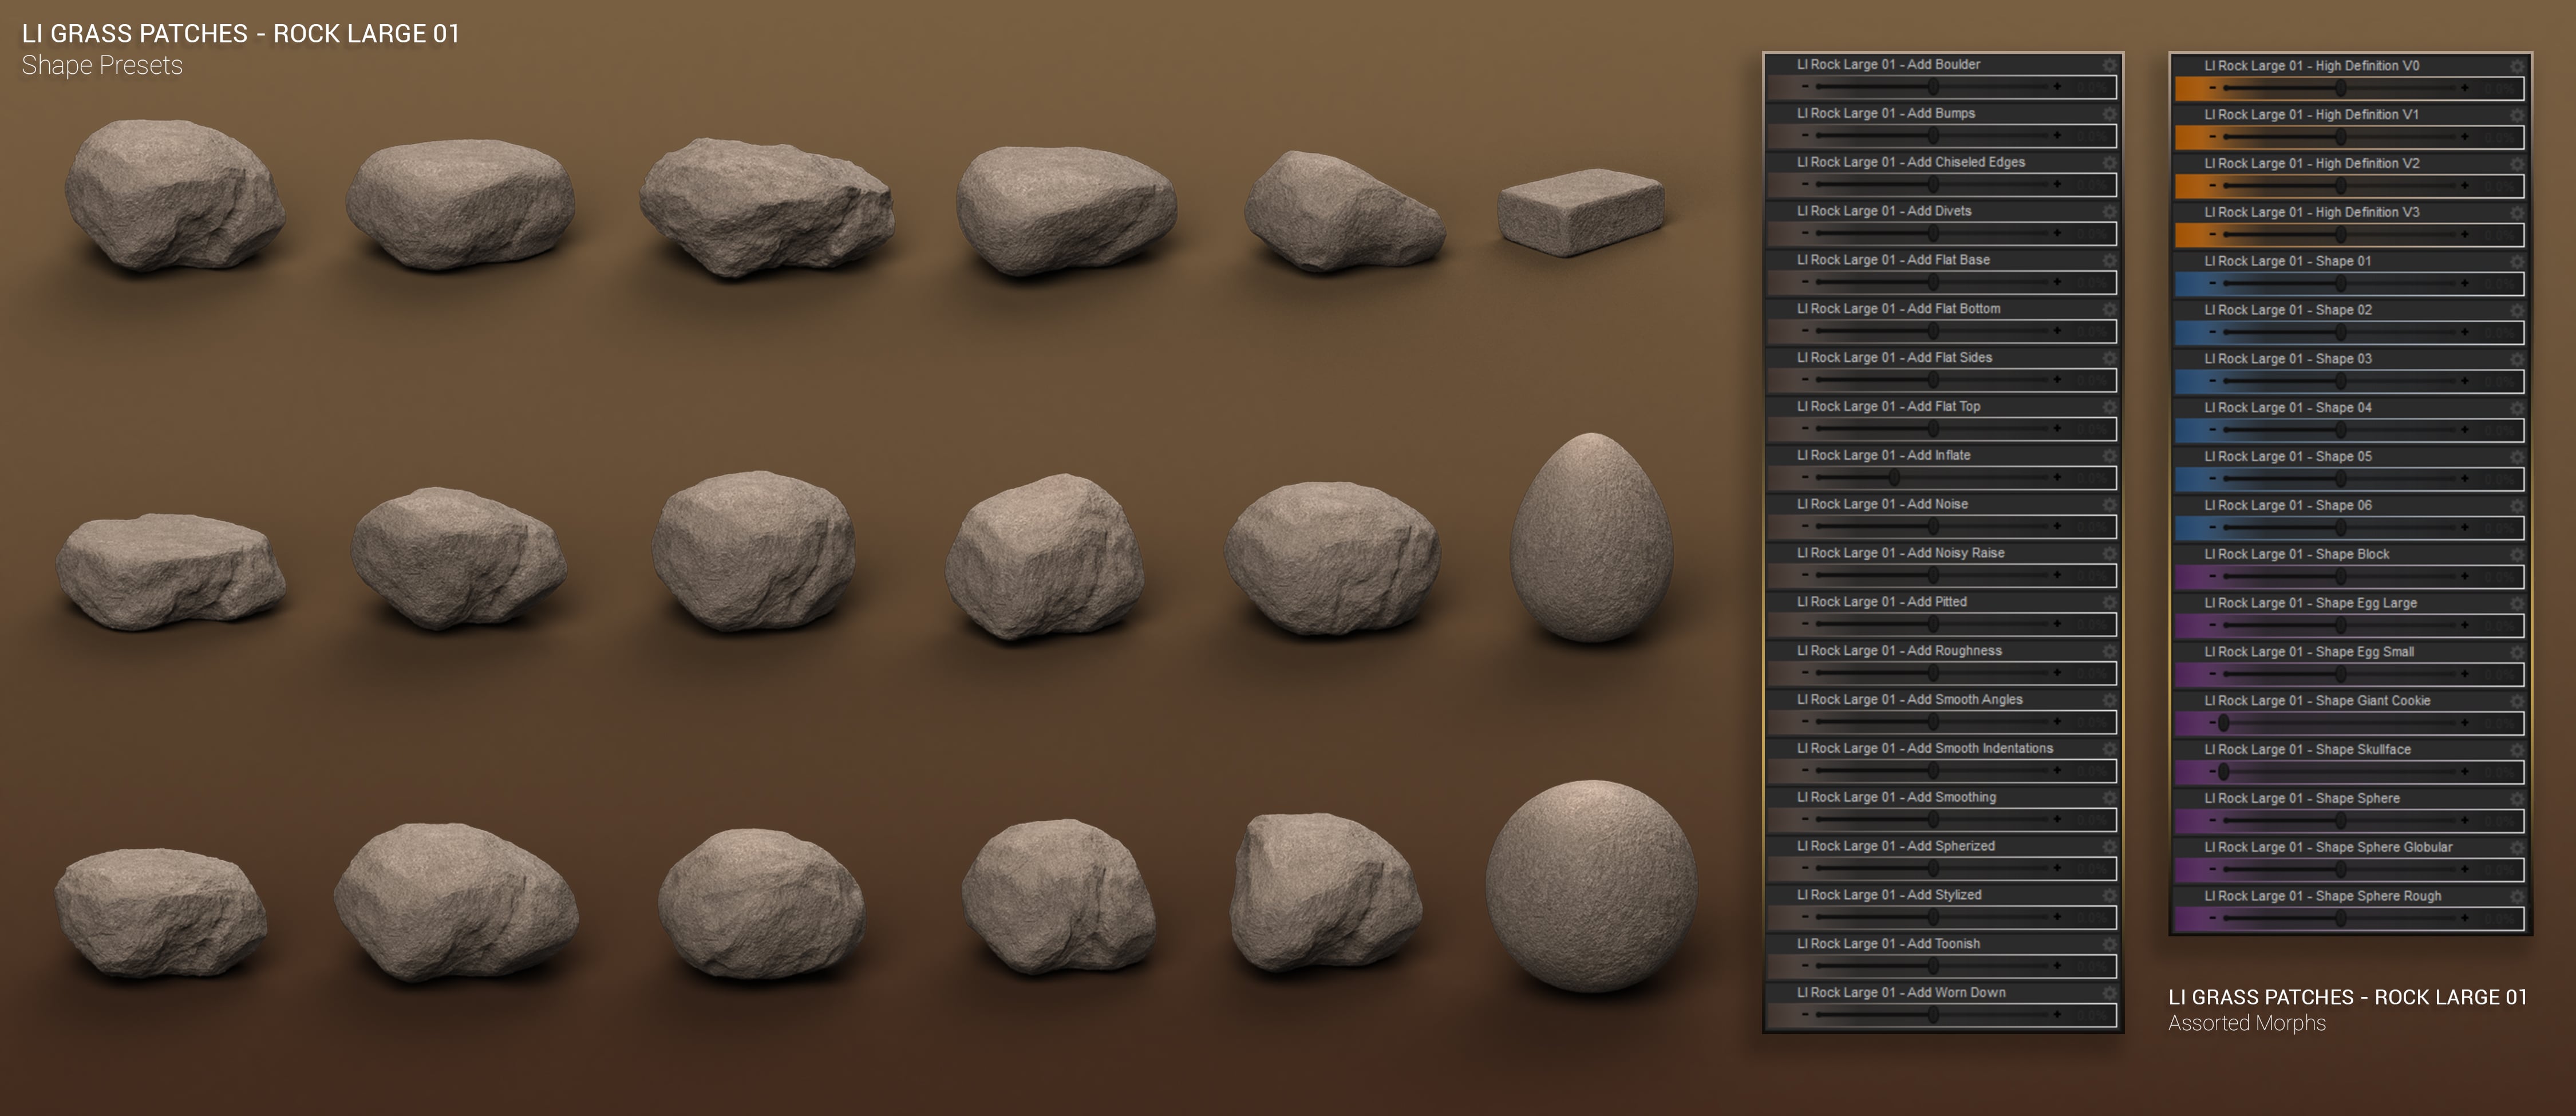Open the settings gear for Shape Skullface
This screenshot has width=2576, height=1116.
(2517, 751)
